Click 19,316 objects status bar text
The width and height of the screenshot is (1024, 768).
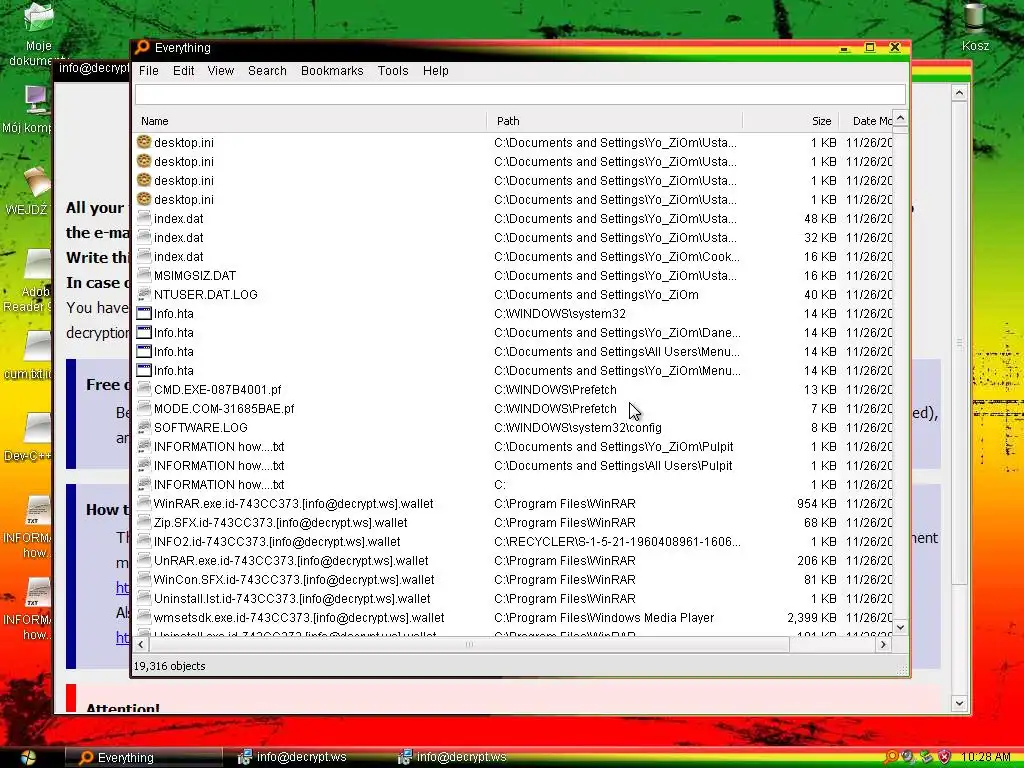tap(170, 666)
